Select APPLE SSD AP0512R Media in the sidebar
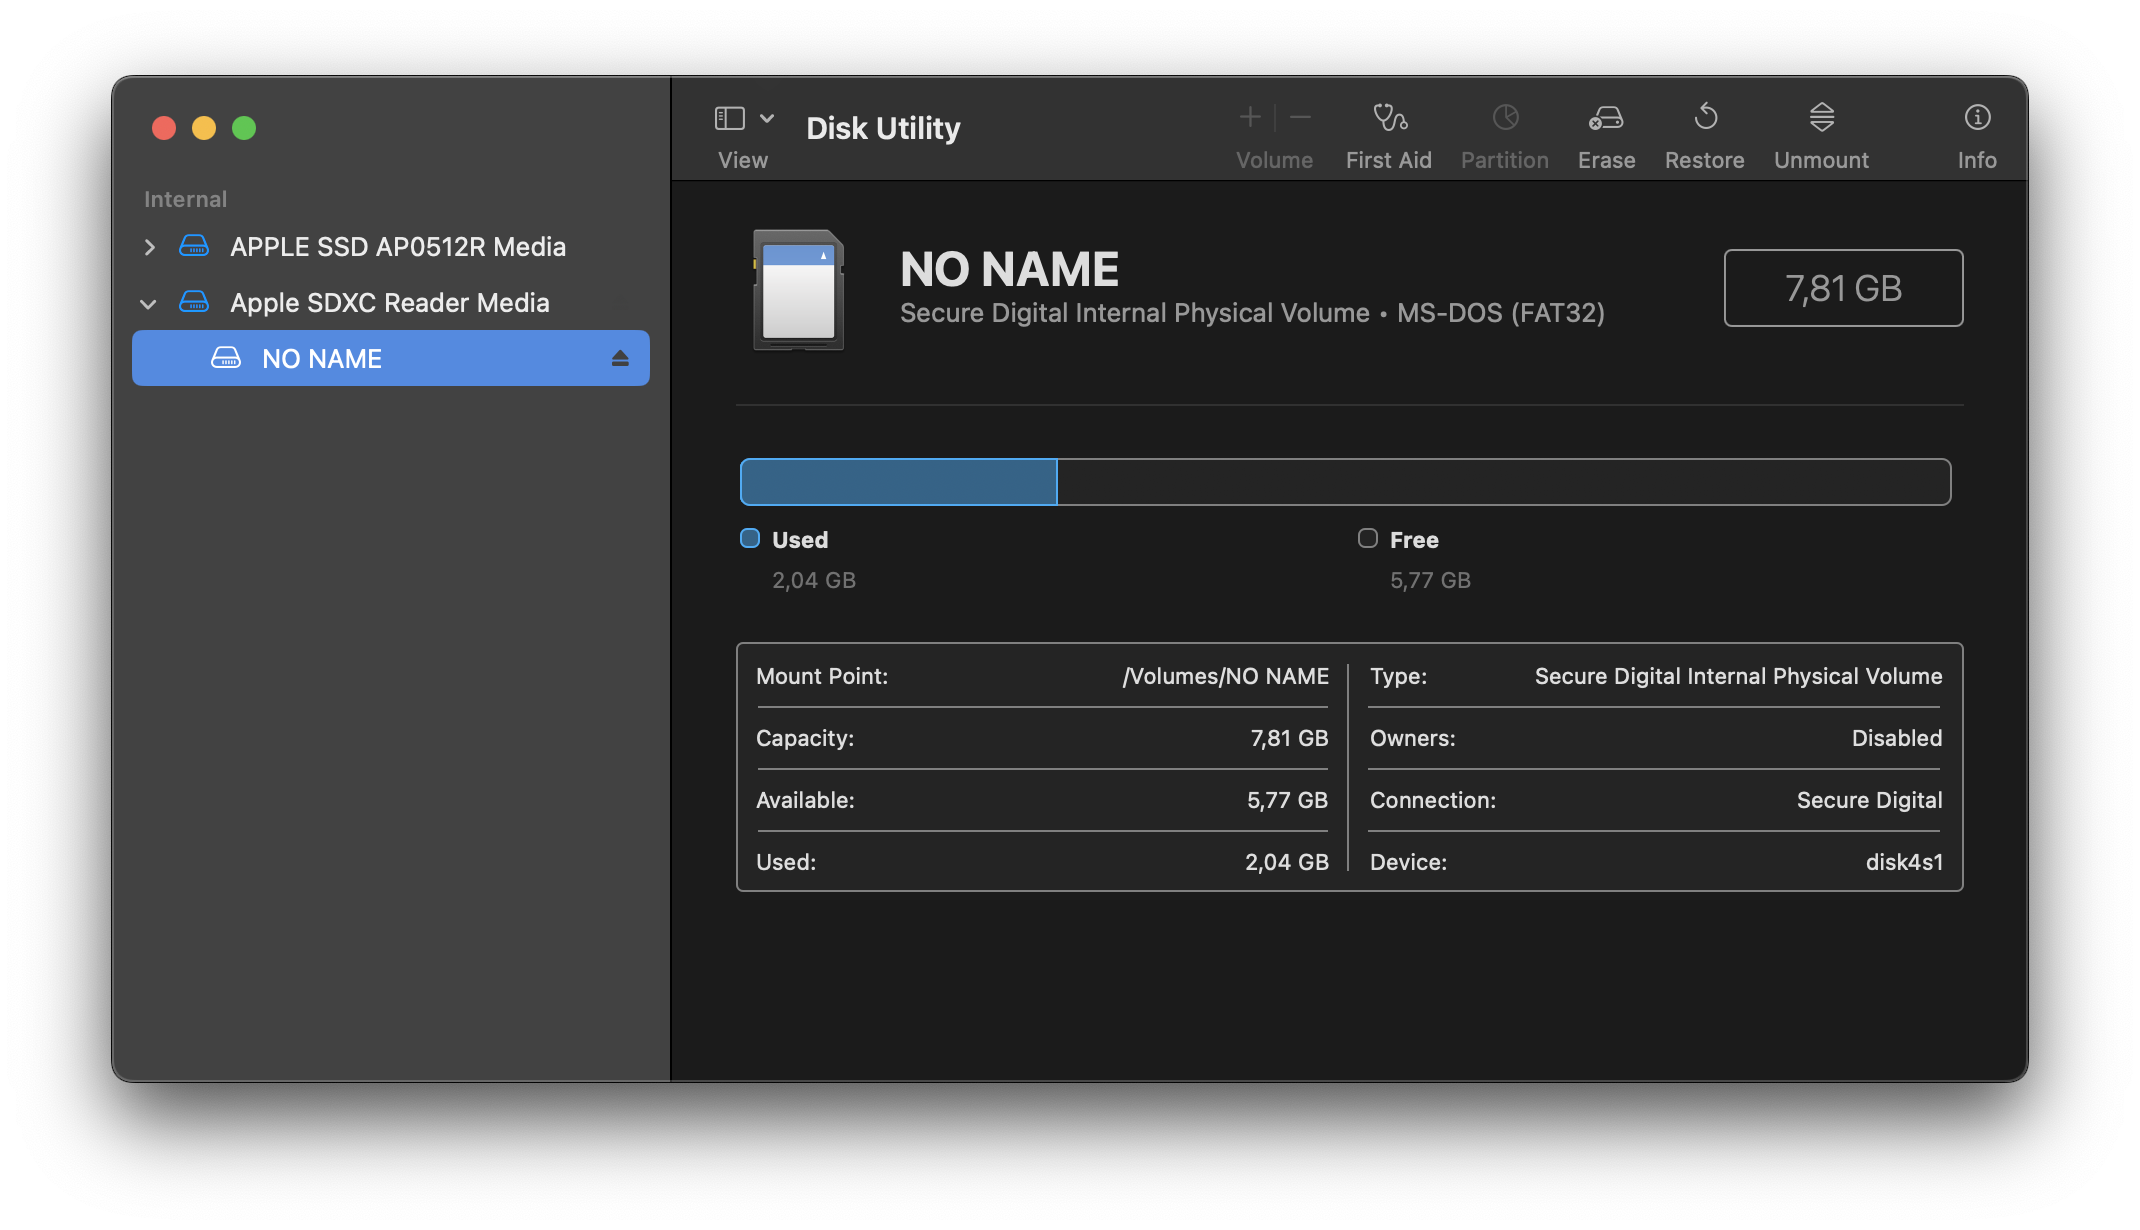This screenshot has width=2140, height=1230. click(397, 247)
